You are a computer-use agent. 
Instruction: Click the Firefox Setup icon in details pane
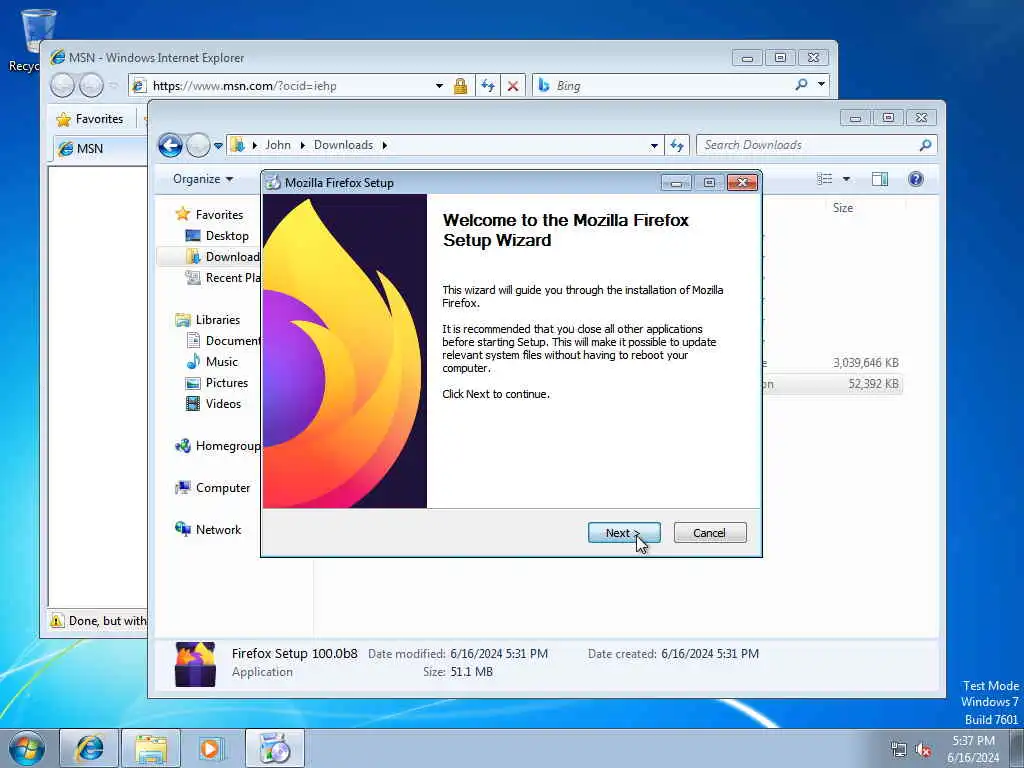coord(195,664)
